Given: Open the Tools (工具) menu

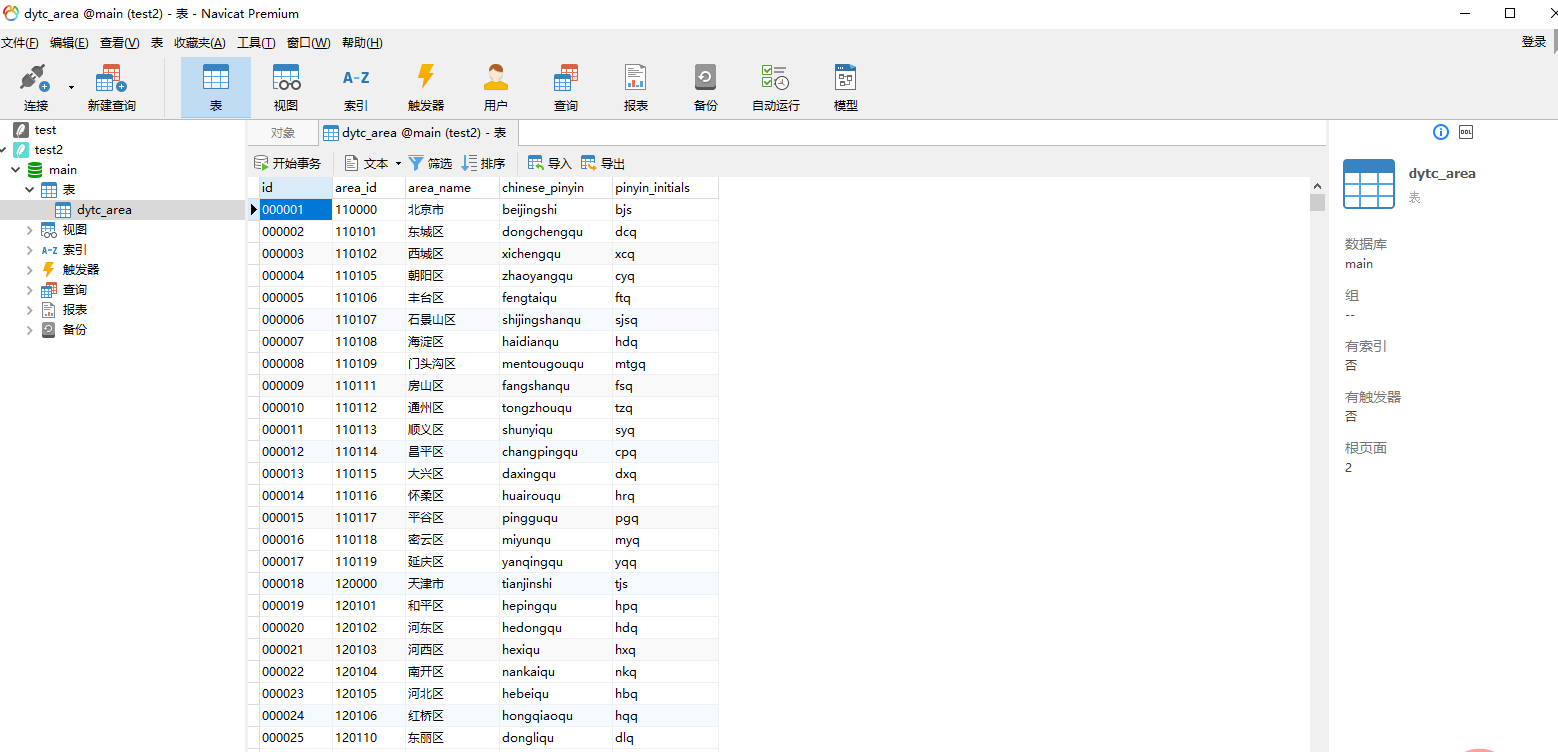Looking at the screenshot, I should [x=256, y=43].
